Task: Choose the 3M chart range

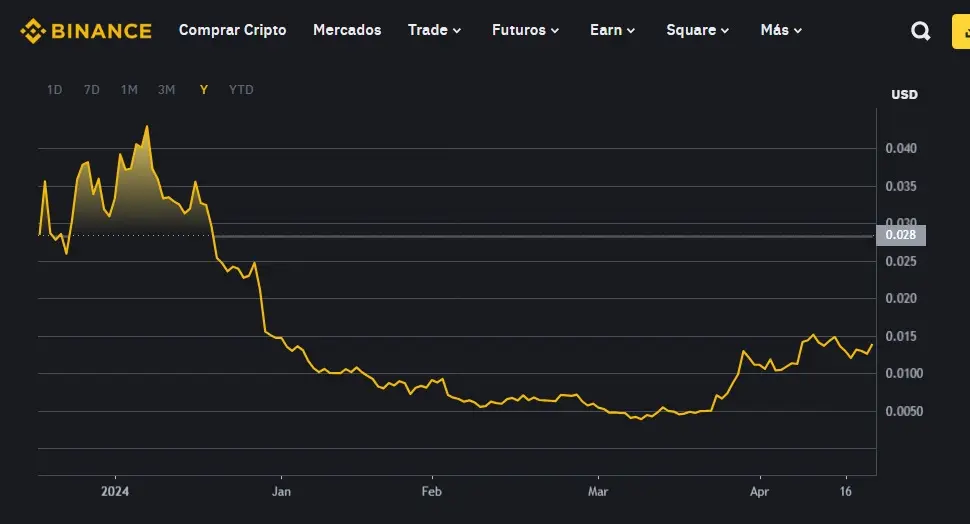Action: [x=166, y=90]
